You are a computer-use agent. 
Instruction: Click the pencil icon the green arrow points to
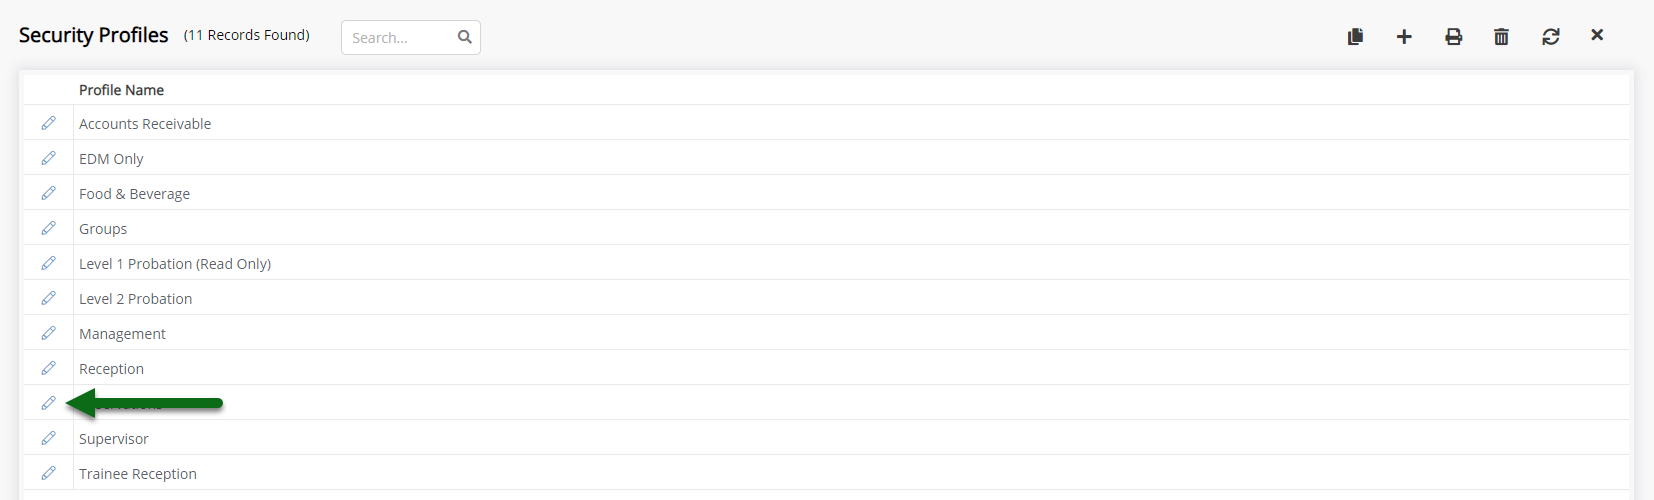(x=48, y=403)
